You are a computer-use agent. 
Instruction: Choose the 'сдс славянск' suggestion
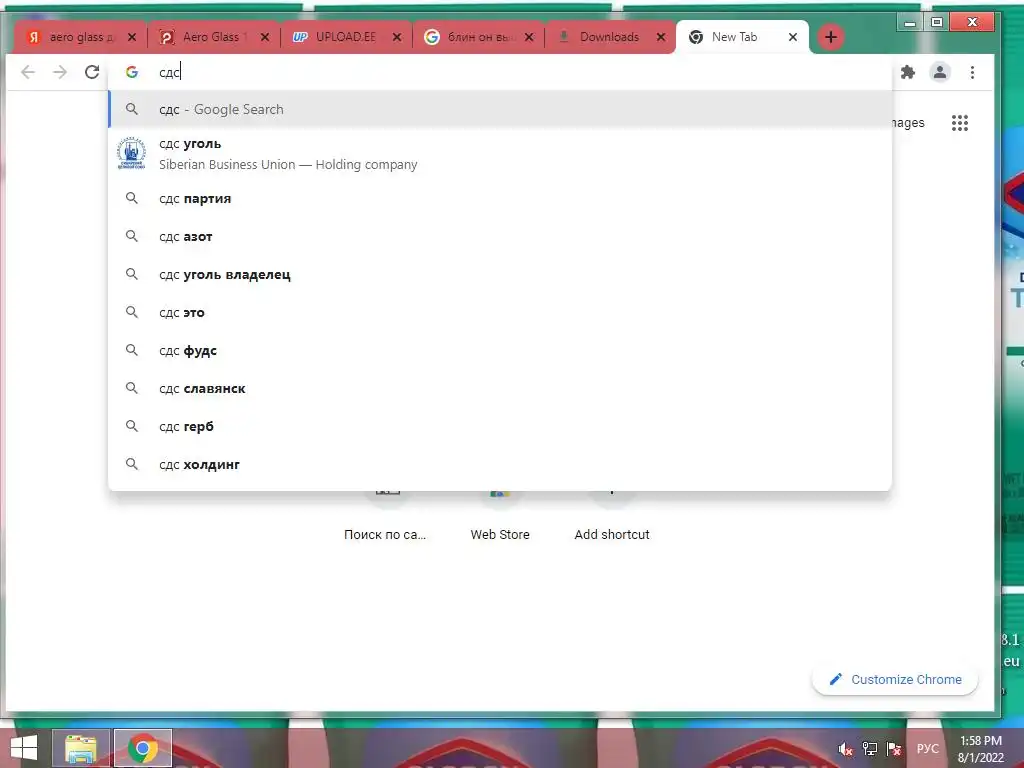[500, 389]
